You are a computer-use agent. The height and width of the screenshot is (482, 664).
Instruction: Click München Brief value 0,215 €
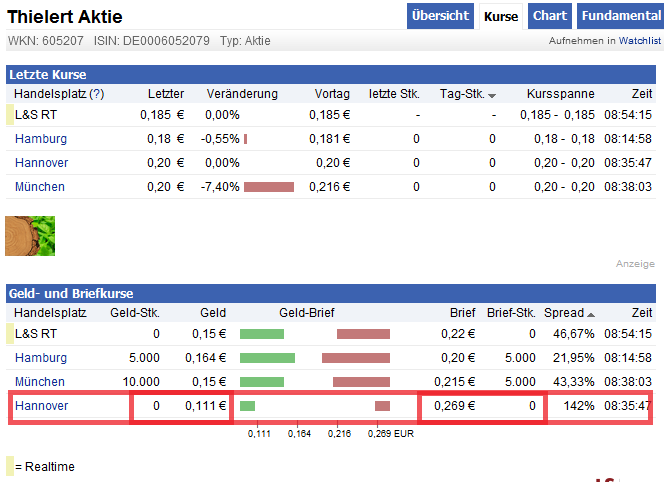pos(454,382)
